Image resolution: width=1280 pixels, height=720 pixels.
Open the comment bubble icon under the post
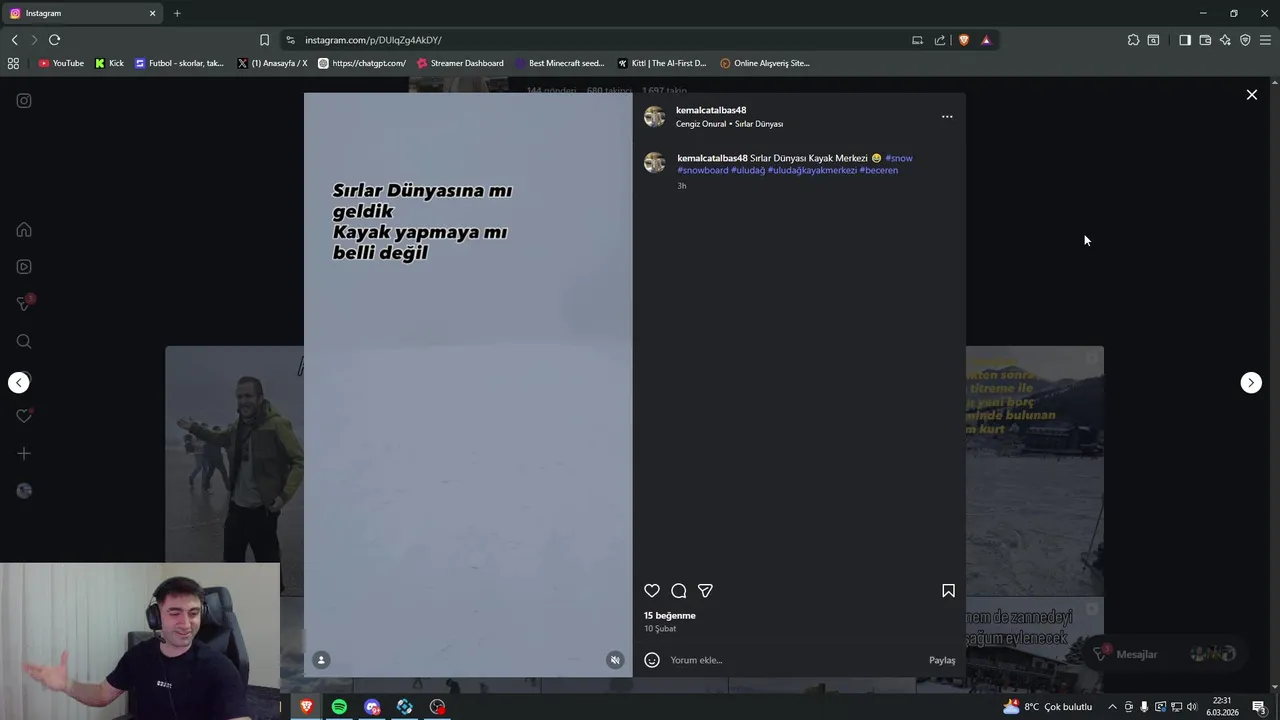click(679, 591)
